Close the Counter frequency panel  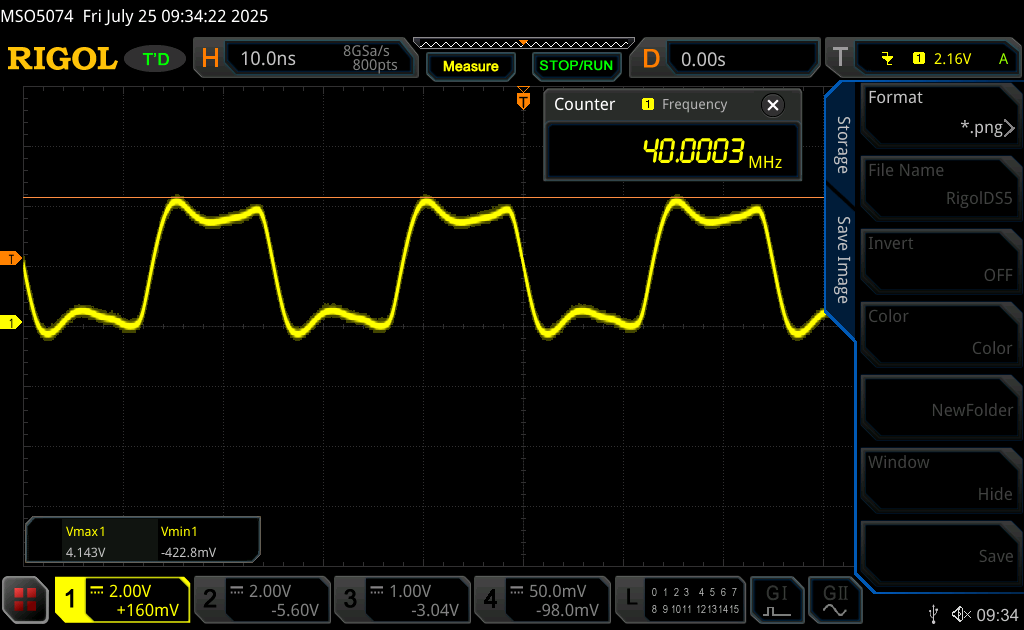click(x=773, y=105)
